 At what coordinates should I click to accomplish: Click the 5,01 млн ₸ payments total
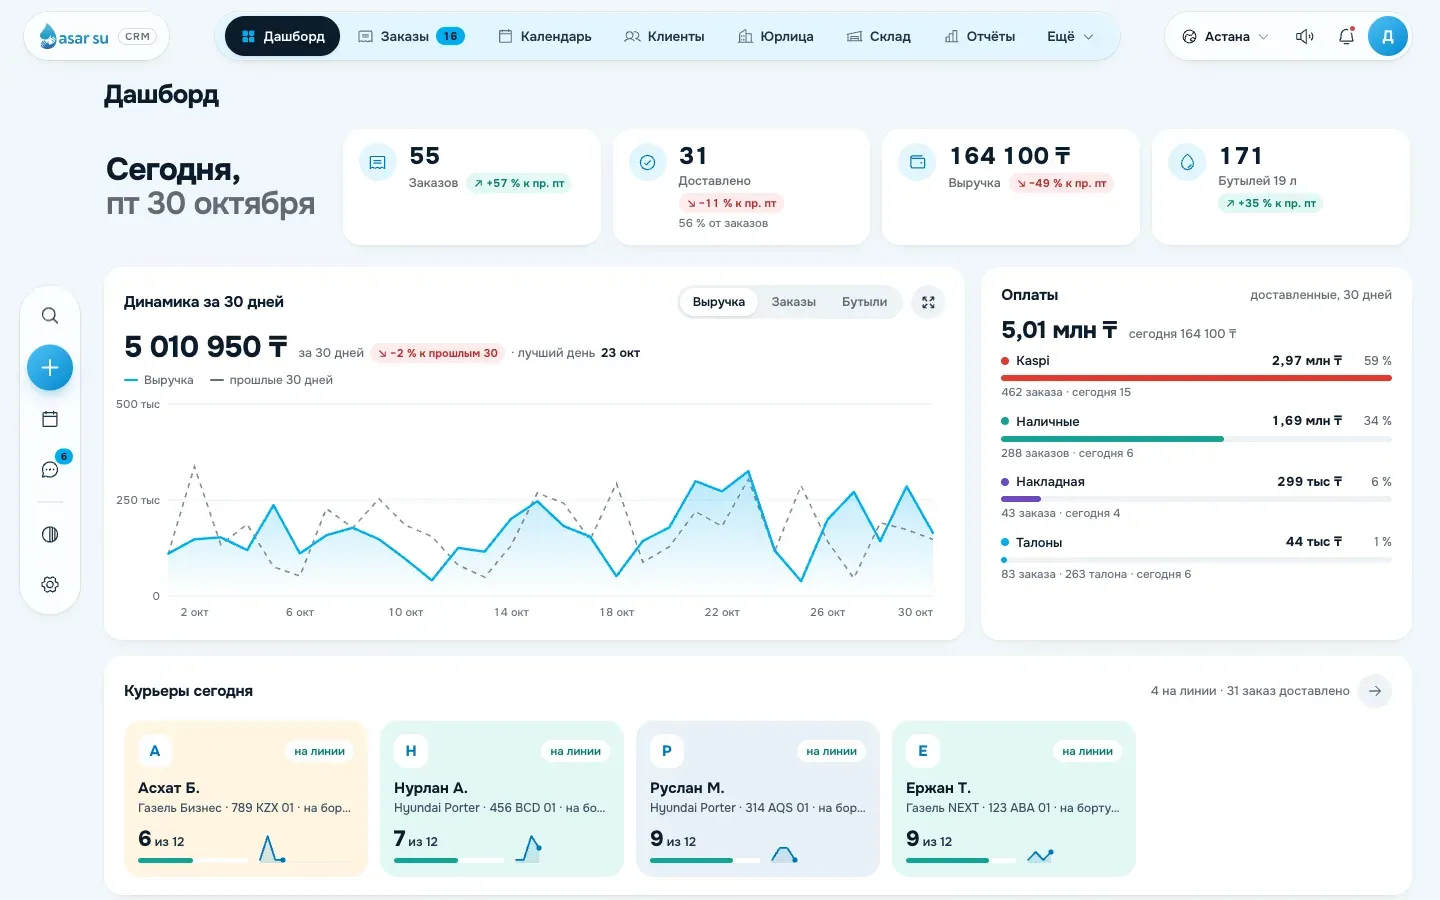pos(1059,330)
